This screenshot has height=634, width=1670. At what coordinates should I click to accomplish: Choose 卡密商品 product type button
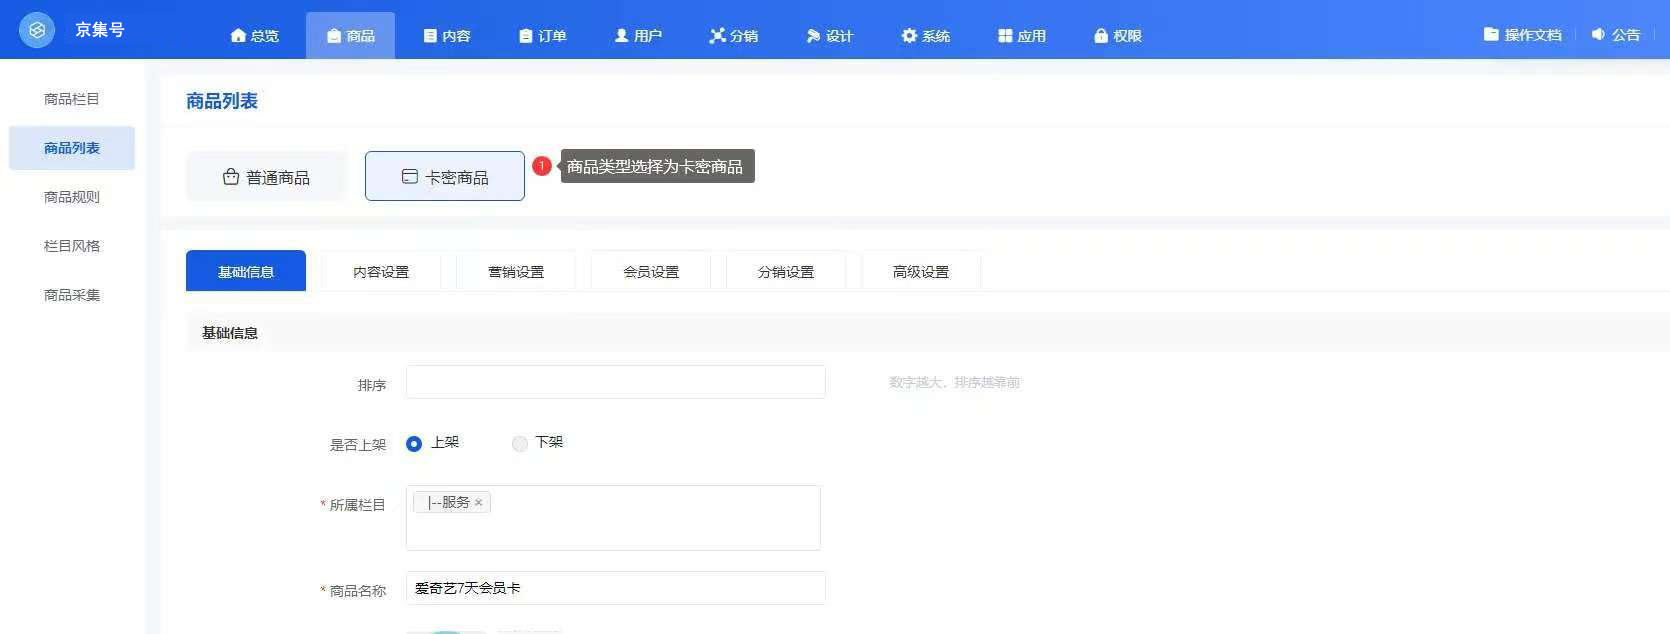pos(445,177)
